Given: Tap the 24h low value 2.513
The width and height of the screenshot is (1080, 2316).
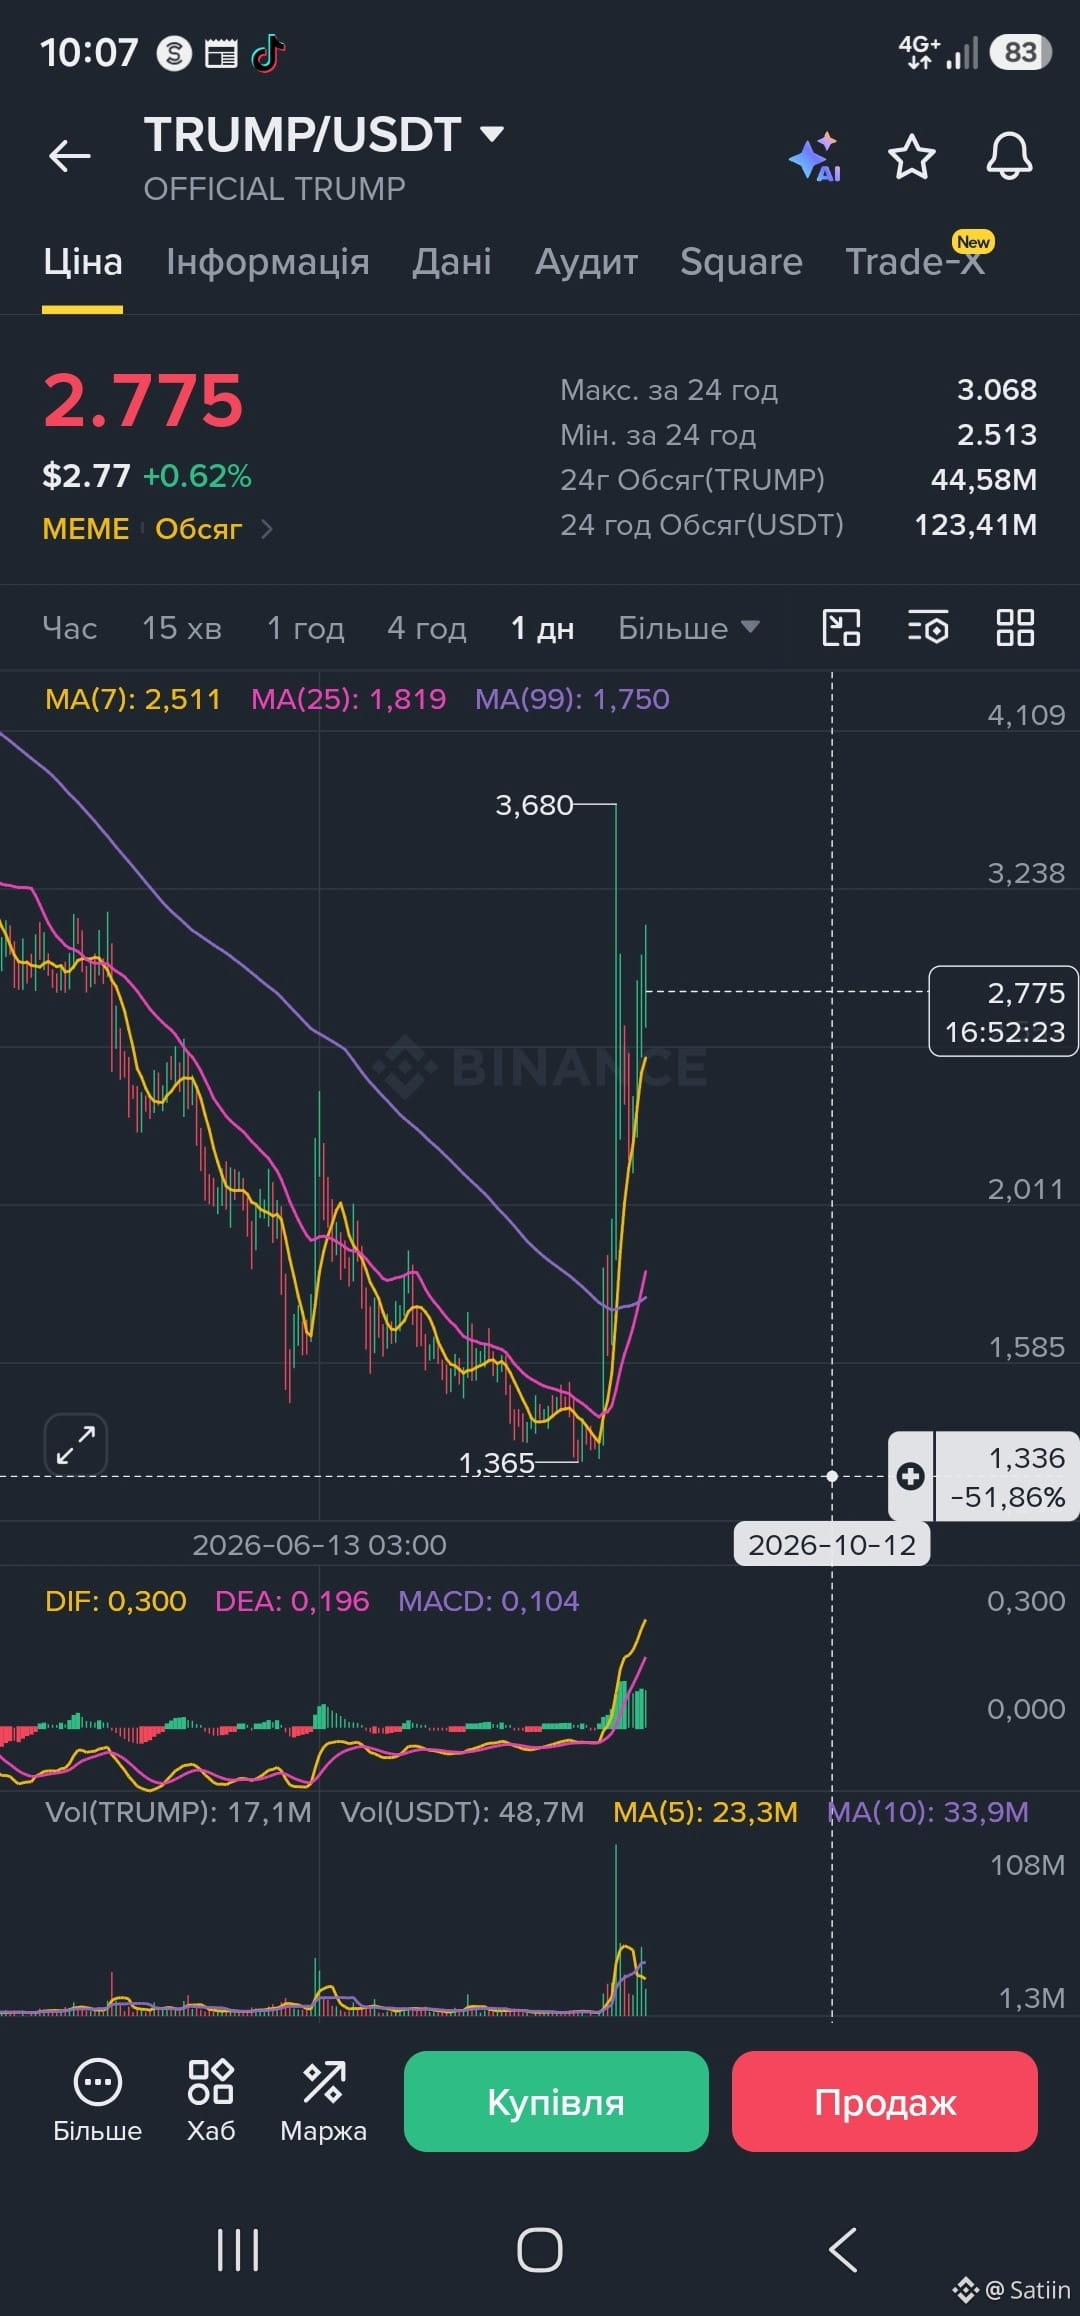Looking at the screenshot, I should [997, 435].
